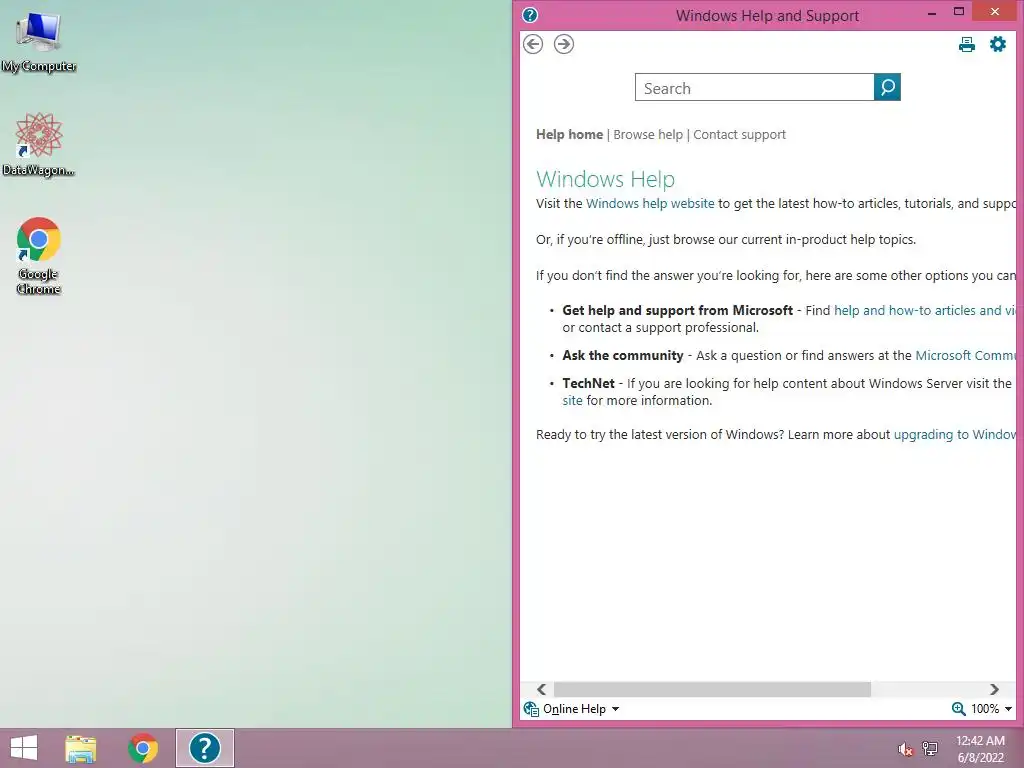Viewport: 1024px width, 768px height.
Task: Open the Windows help website link
Action: coord(650,204)
